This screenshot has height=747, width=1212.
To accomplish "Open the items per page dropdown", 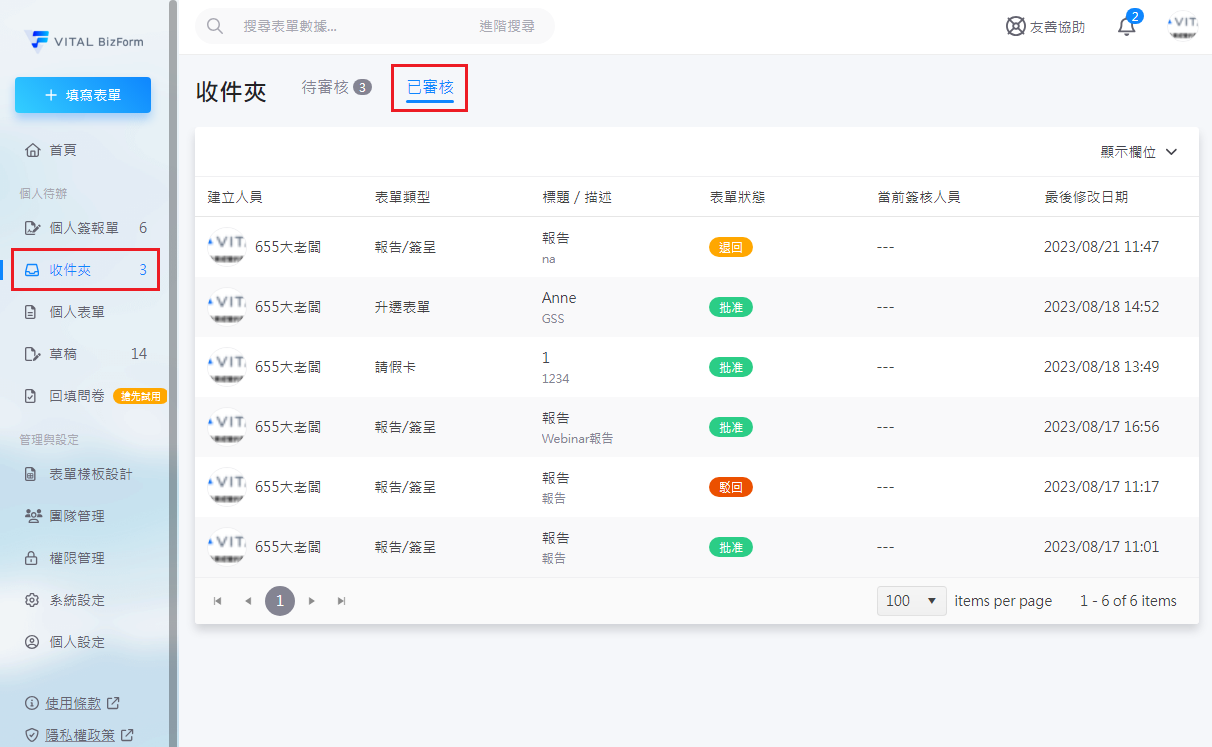I will click(911, 601).
